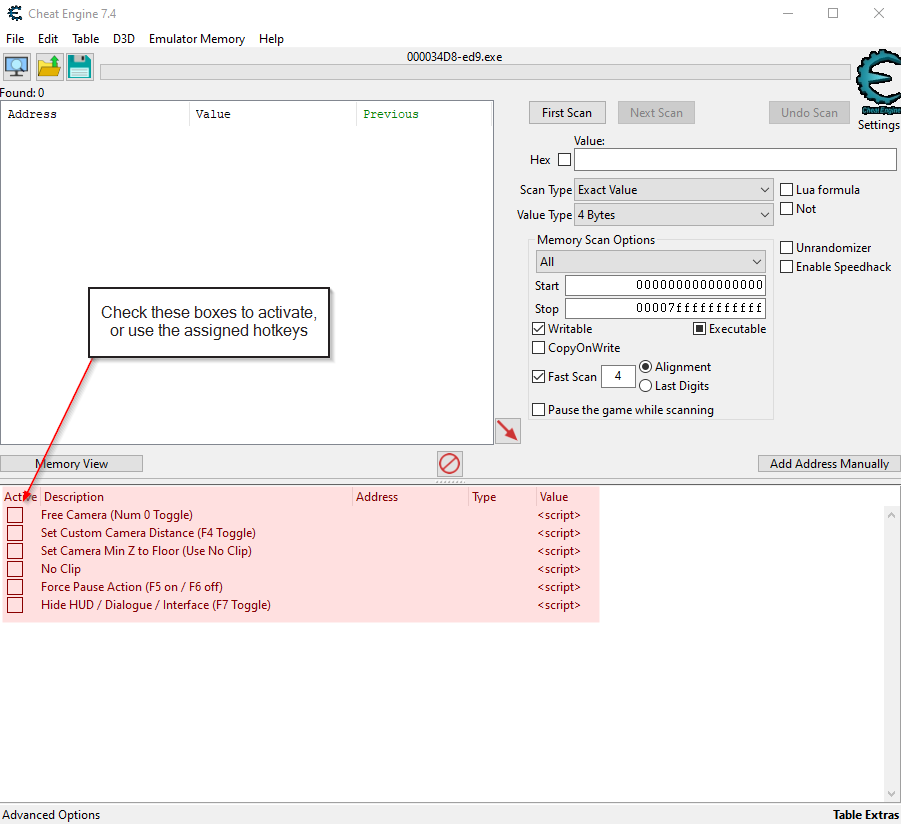Image resolution: width=901 pixels, height=824 pixels.
Task: Select the Last Digits radio button
Action: [x=645, y=386]
